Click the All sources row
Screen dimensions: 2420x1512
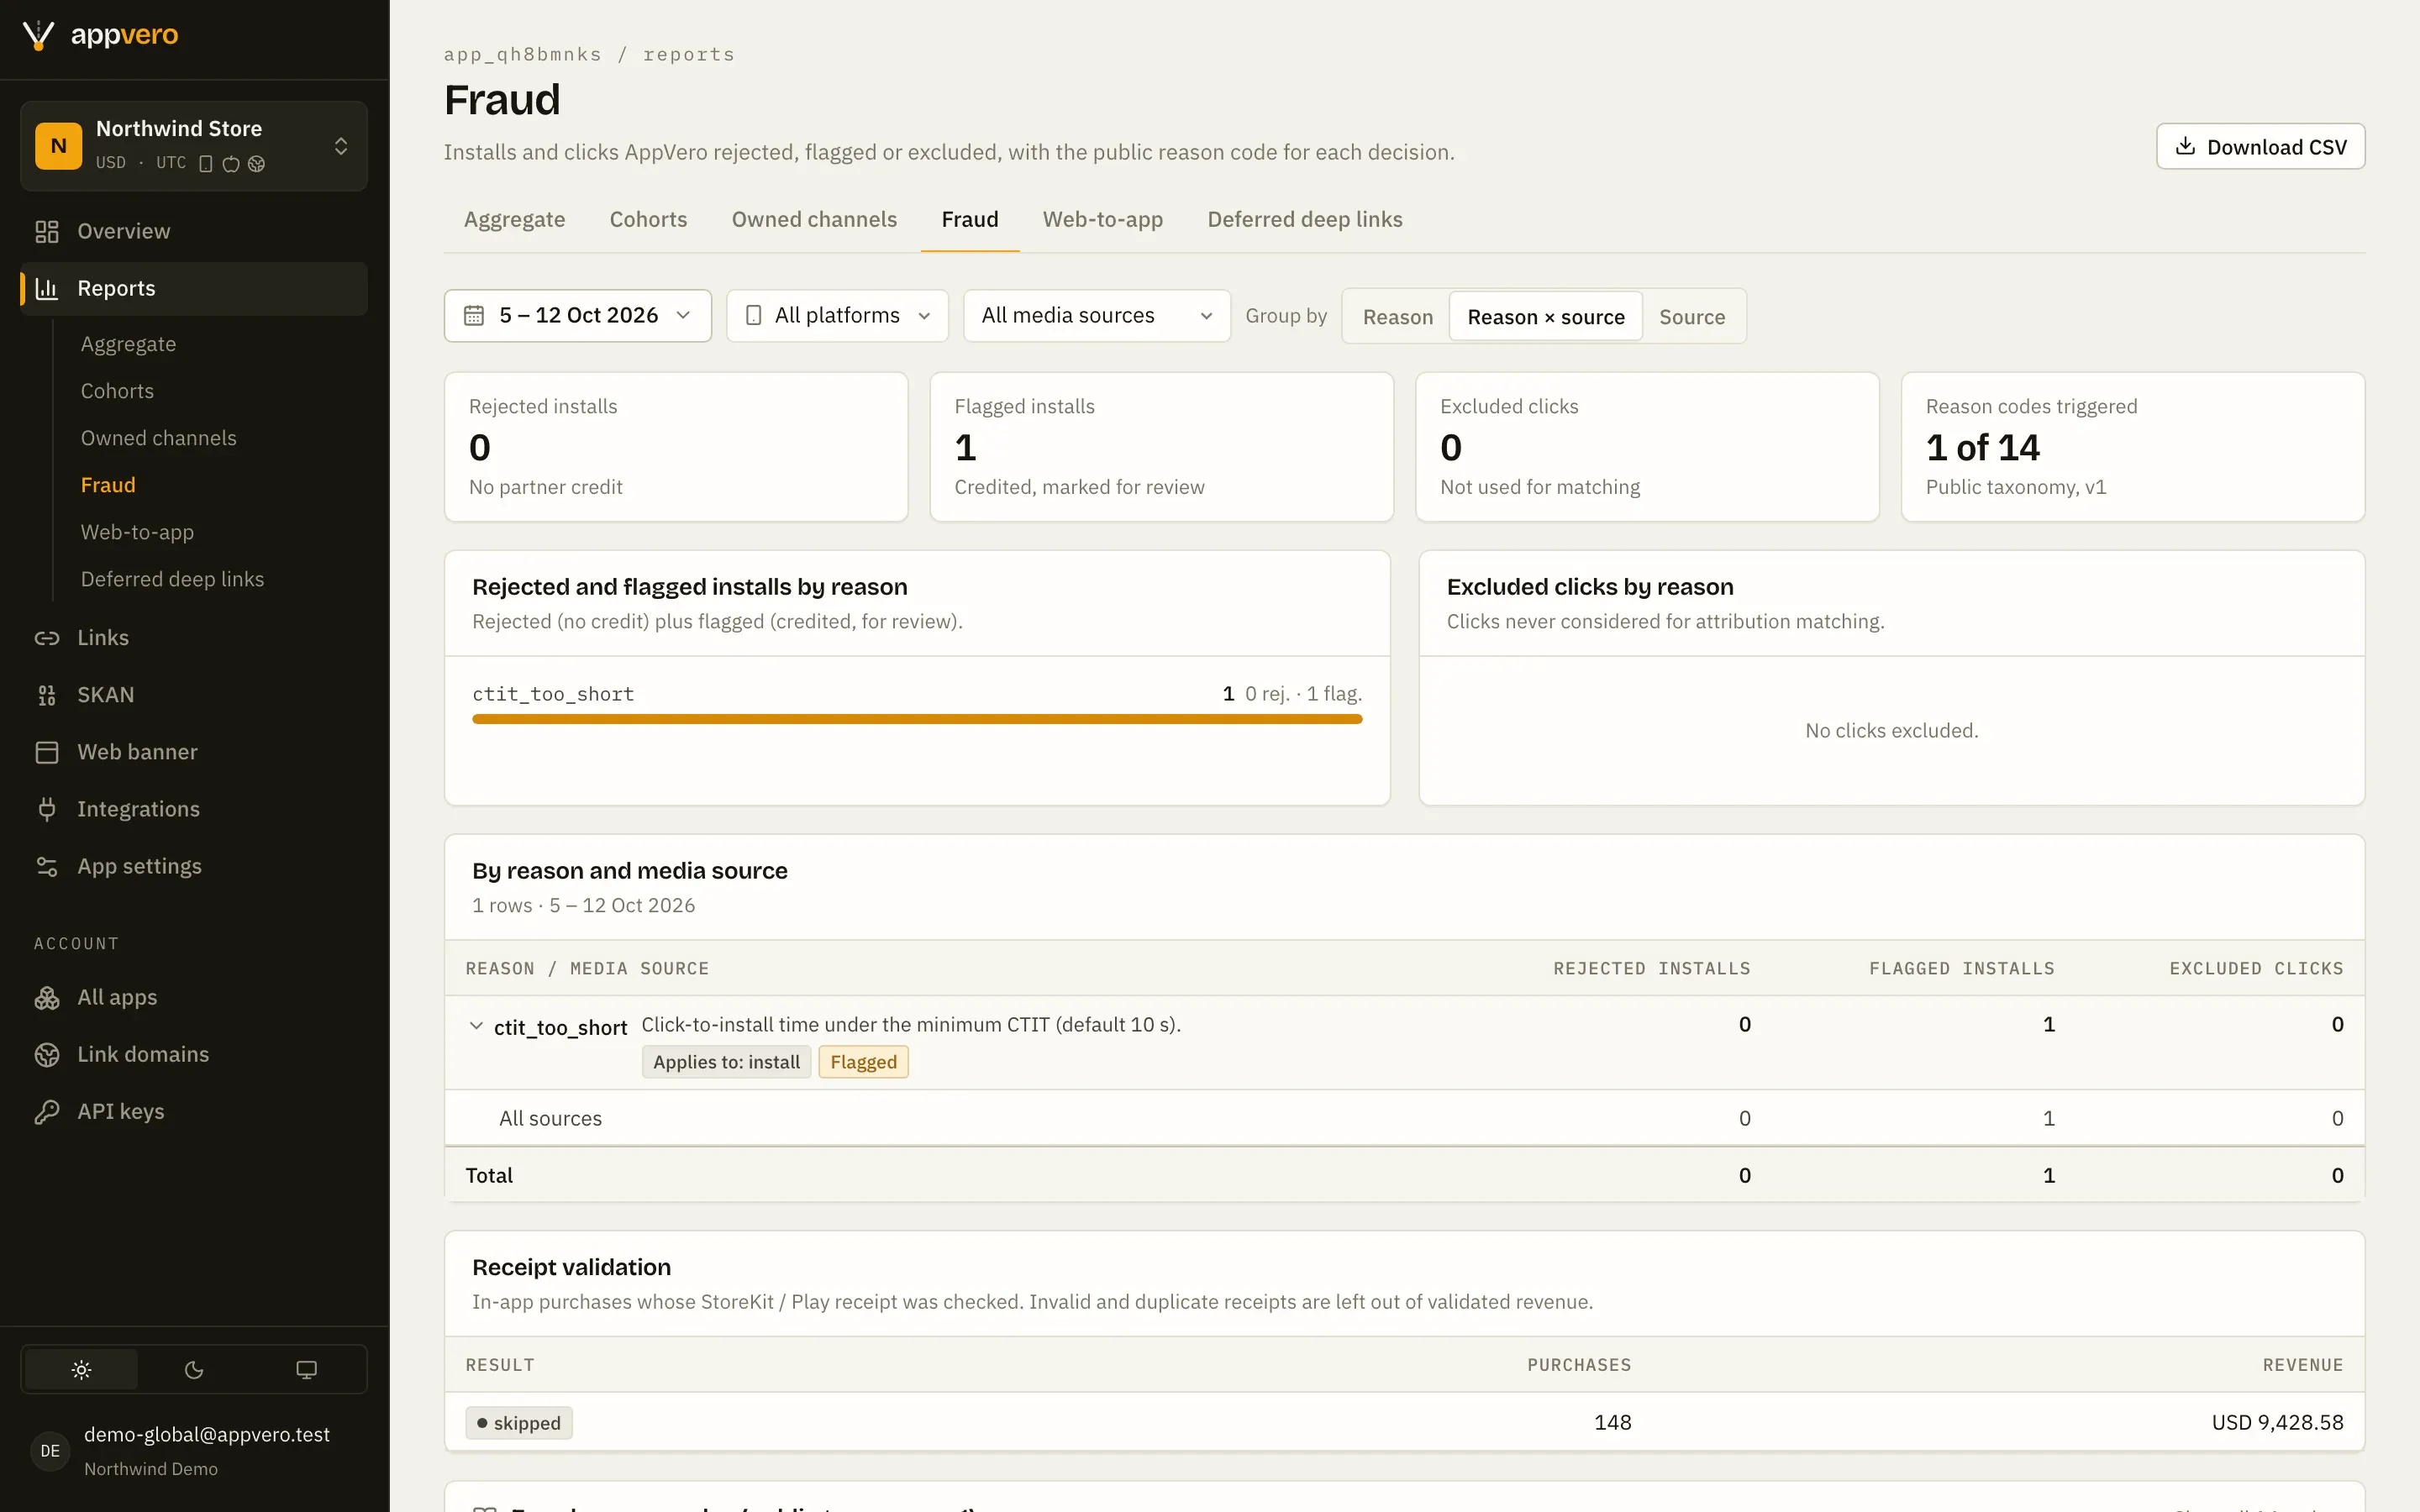tap(1404, 1118)
